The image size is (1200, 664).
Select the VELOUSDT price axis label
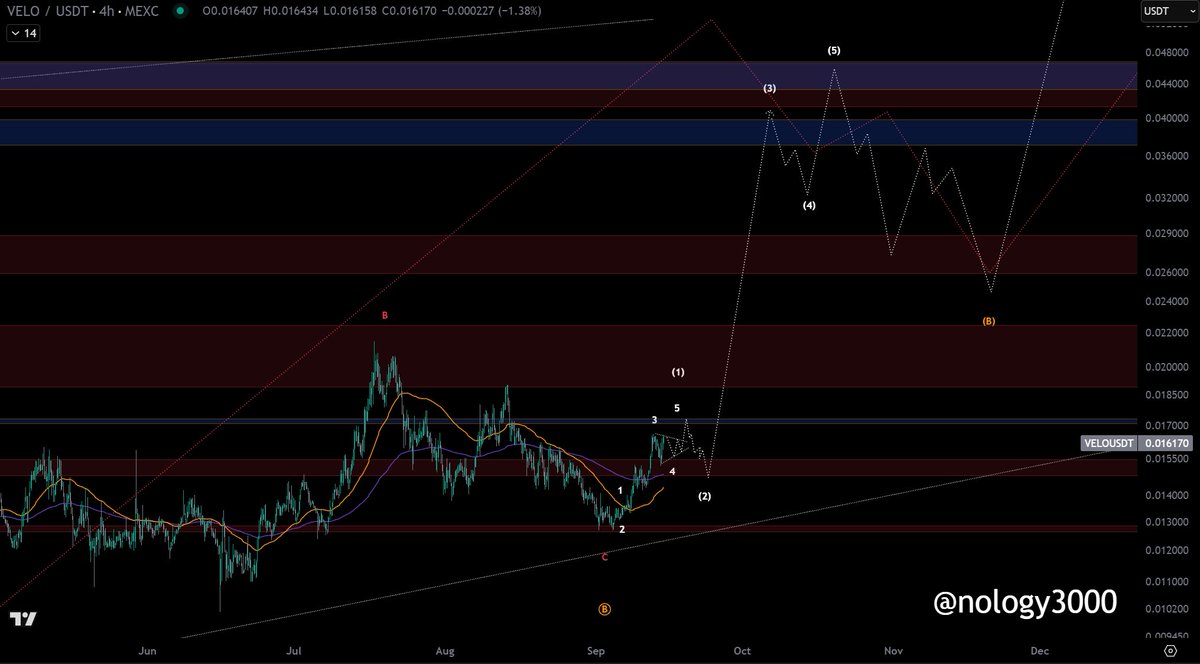[x=1108, y=442]
